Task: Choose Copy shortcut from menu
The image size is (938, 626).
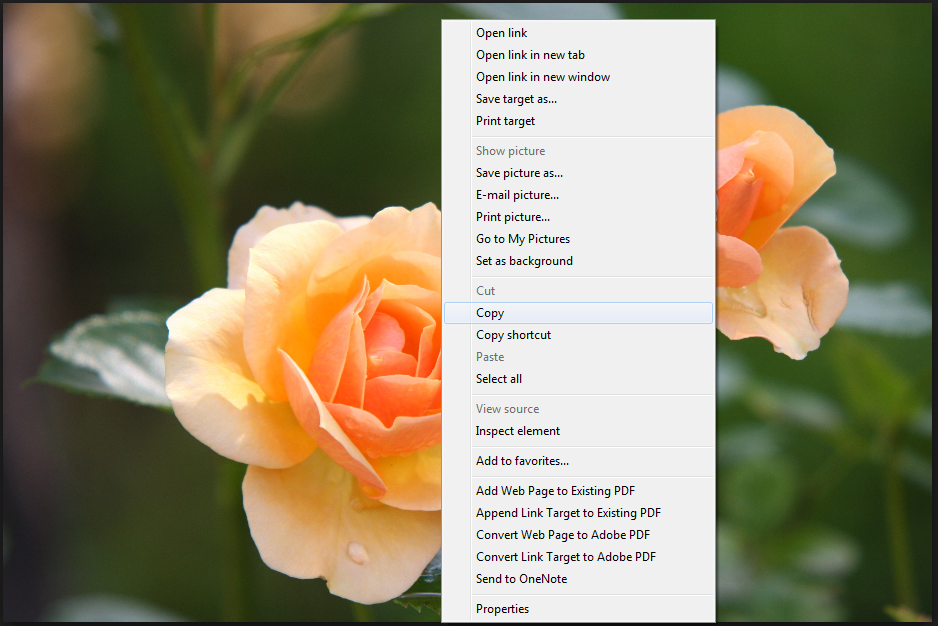Action: (x=578, y=335)
